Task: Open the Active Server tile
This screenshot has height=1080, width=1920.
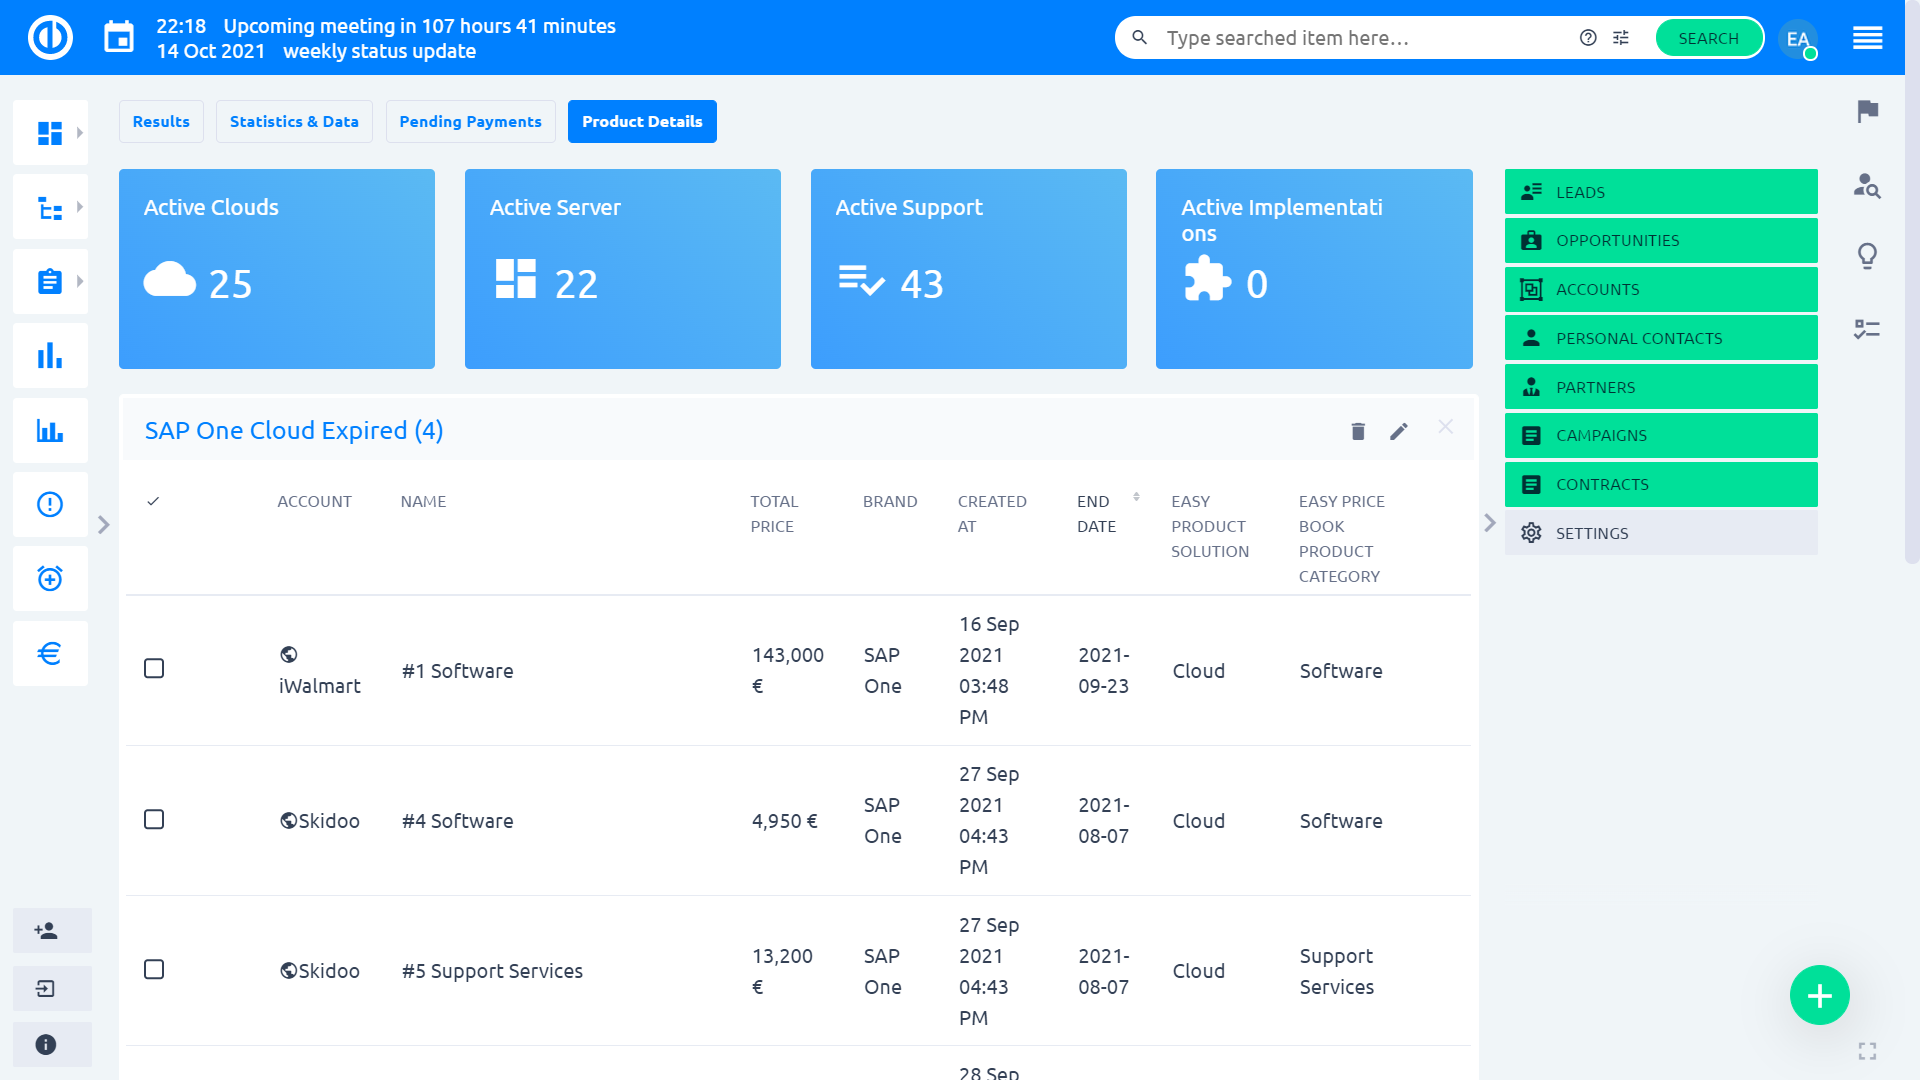Action: click(623, 269)
